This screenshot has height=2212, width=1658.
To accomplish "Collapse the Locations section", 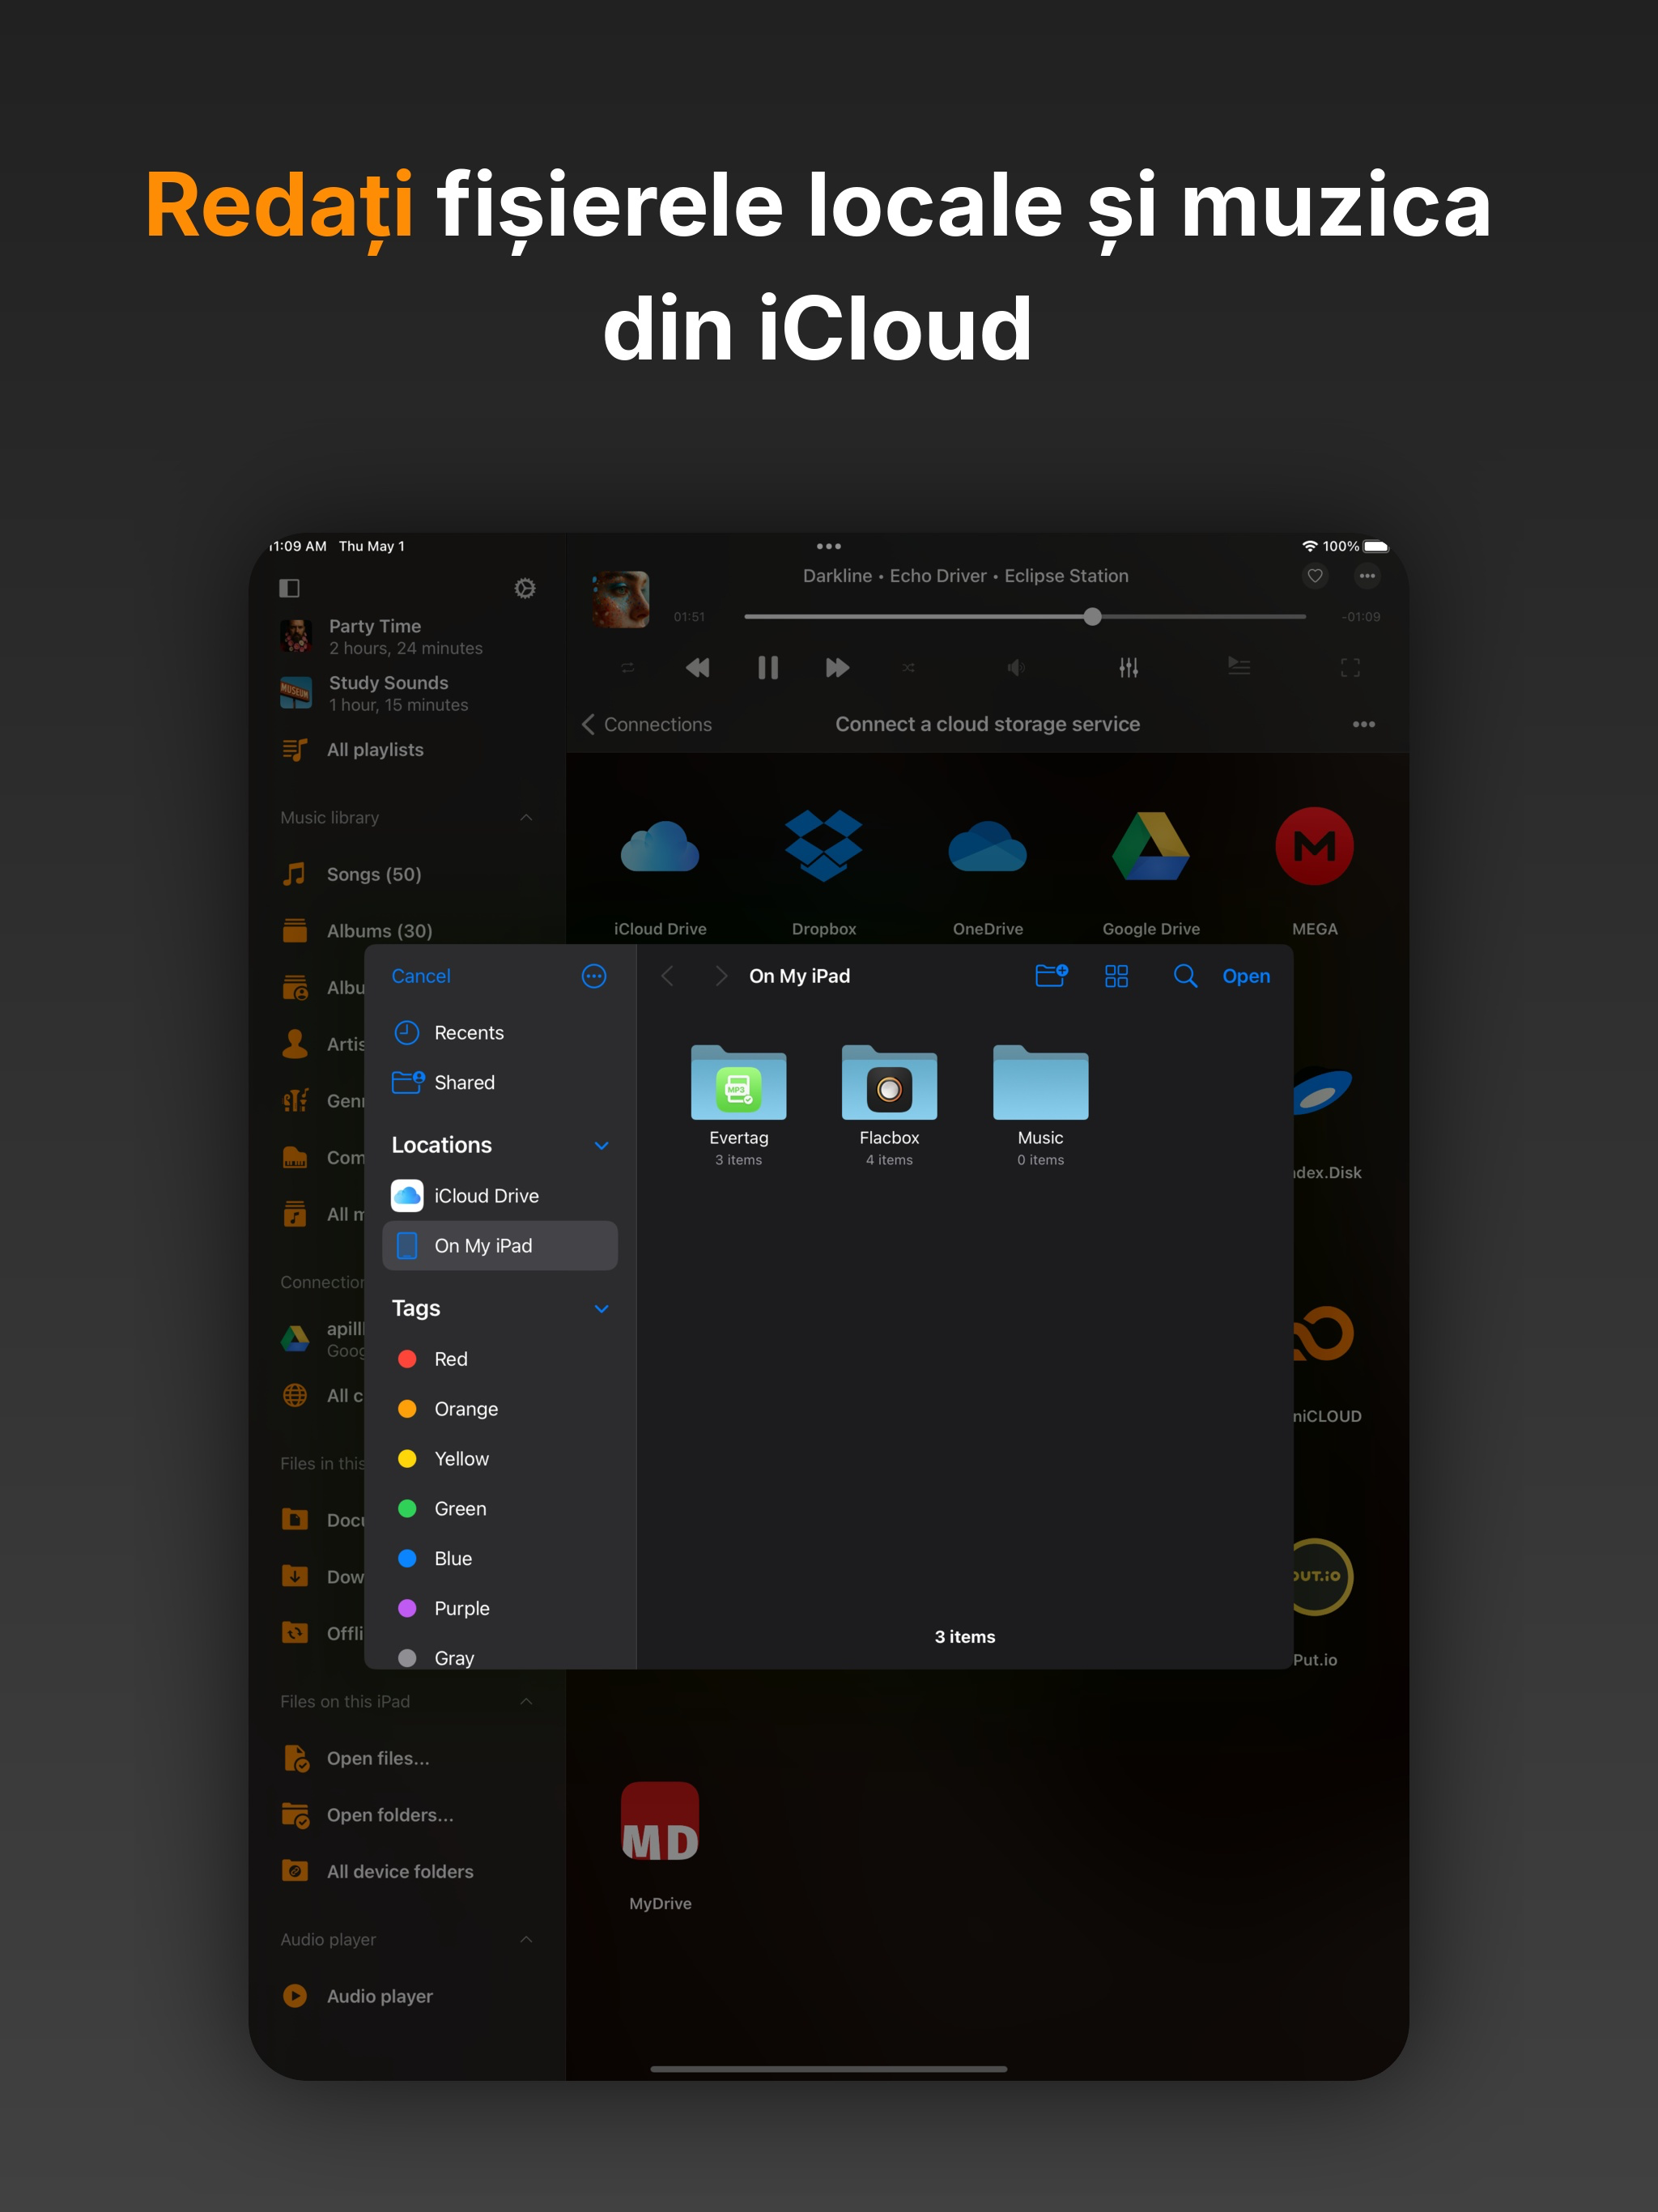I will (602, 1146).
